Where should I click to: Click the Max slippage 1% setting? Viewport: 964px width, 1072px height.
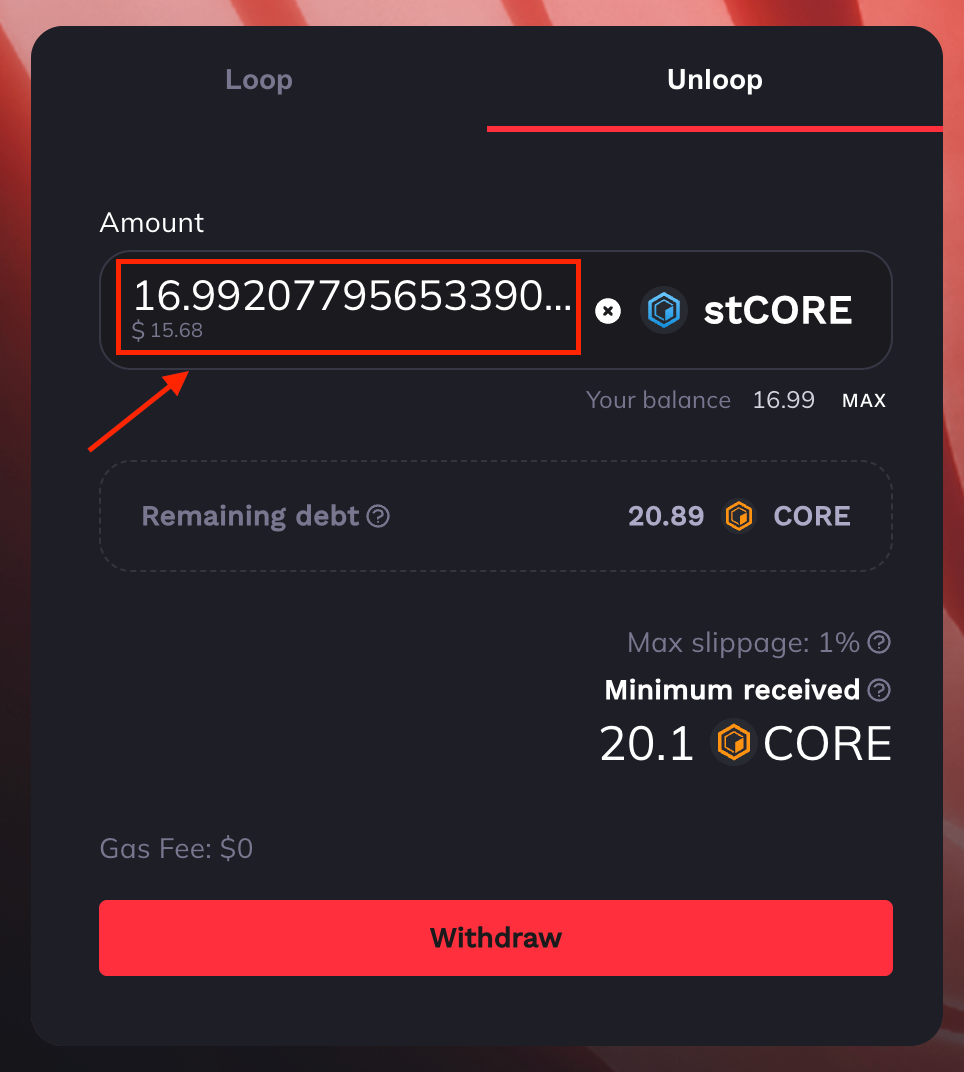coord(743,643)
